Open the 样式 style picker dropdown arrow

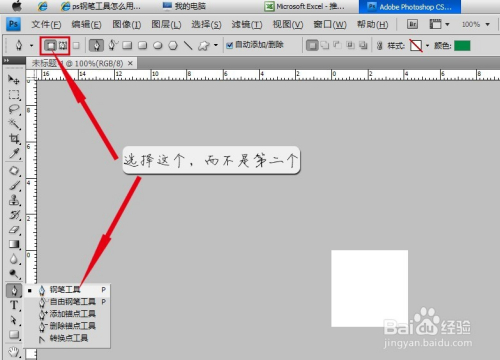pos(427,46)
